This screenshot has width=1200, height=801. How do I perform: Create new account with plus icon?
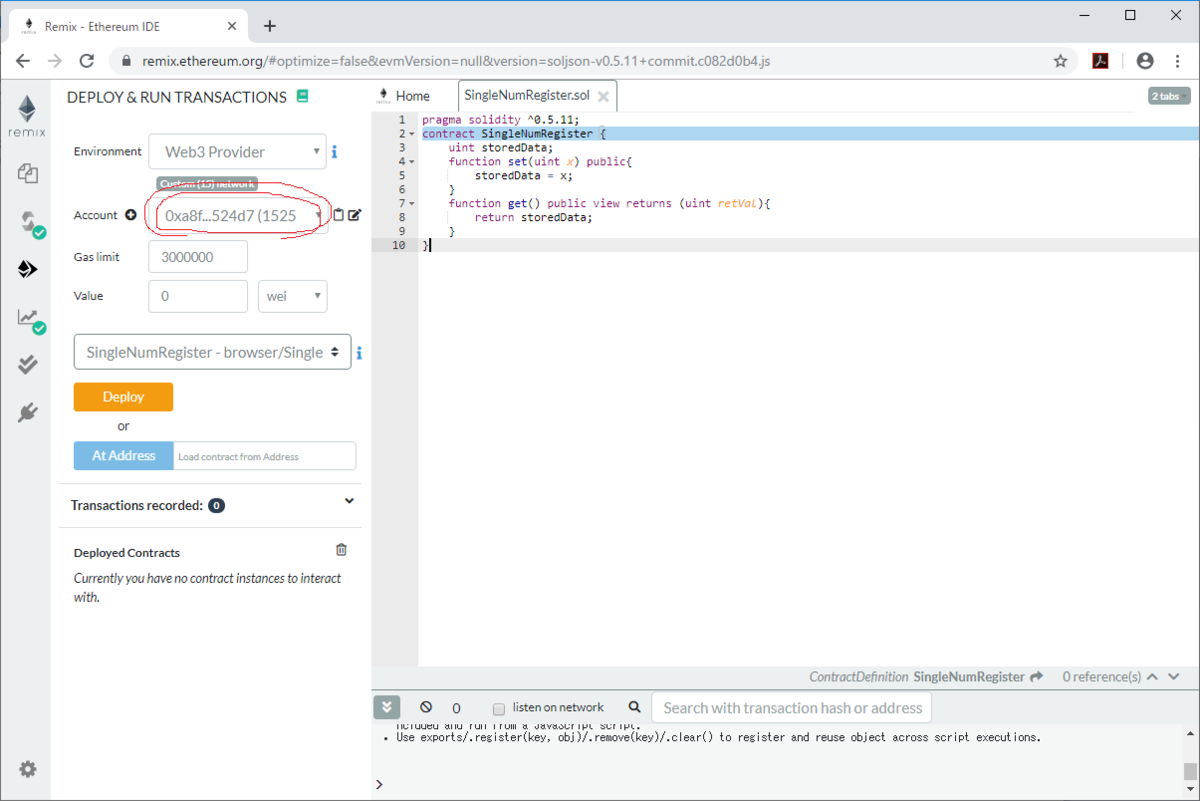[x=130, y=215]
